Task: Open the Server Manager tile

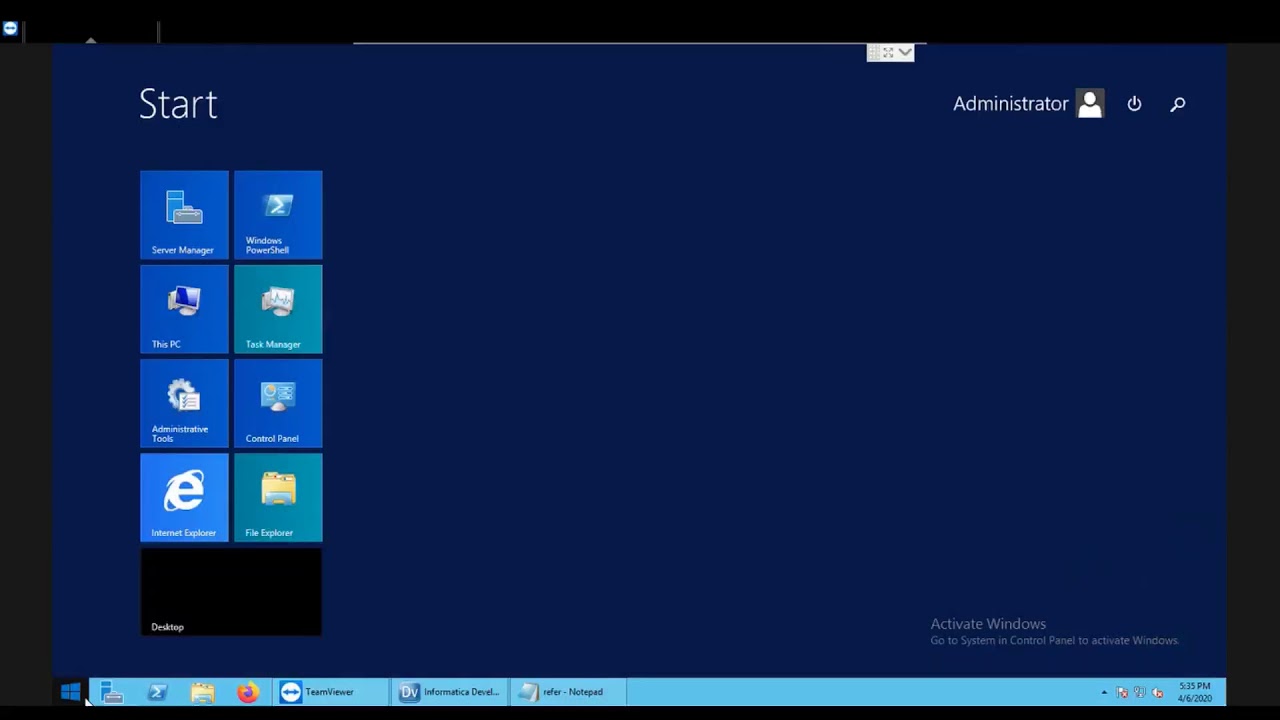Action: tap(184, 215)
